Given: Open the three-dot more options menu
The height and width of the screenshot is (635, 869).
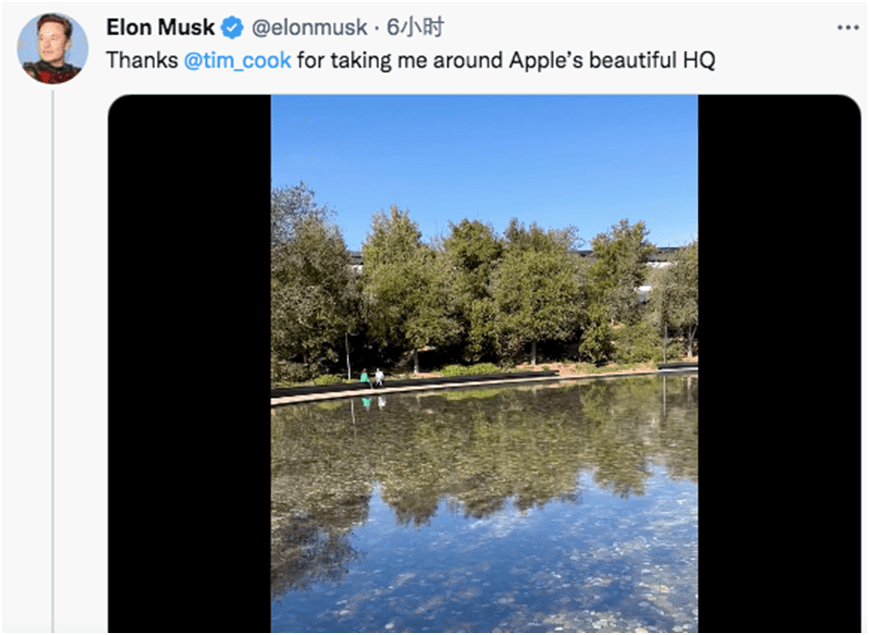Looking at the screenshot, I should [x=847, y=28].
